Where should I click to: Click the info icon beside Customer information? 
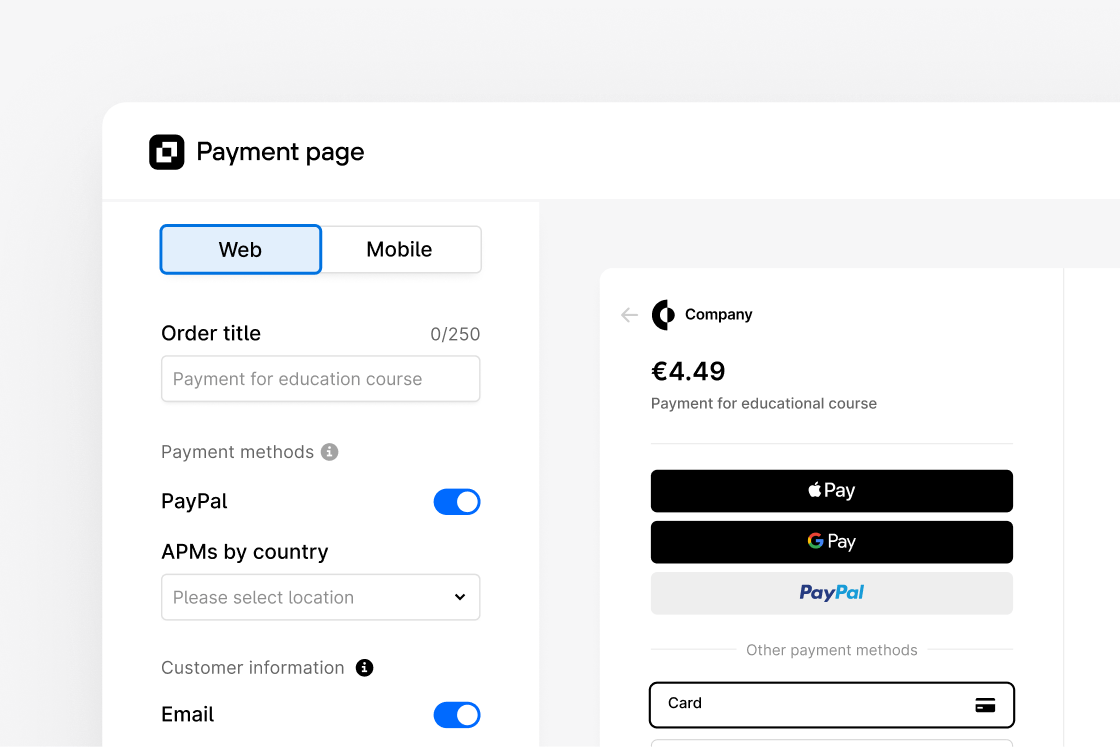tap(364, 667)
